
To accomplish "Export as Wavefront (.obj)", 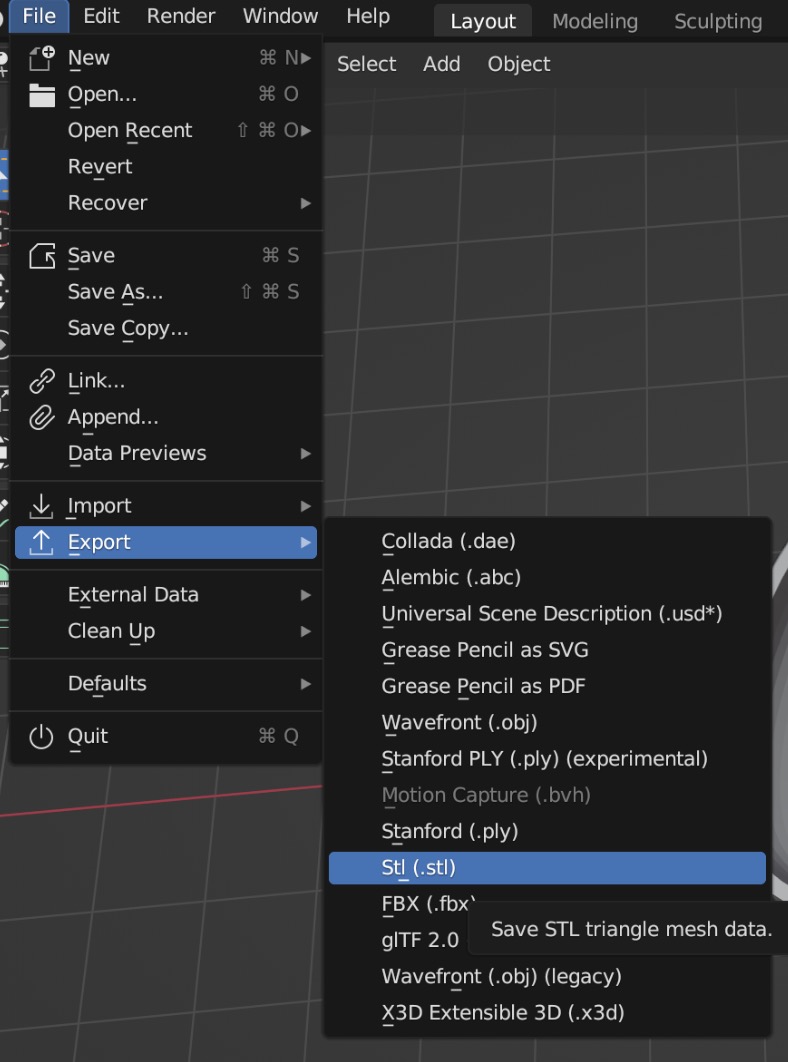I will point(547,723).
